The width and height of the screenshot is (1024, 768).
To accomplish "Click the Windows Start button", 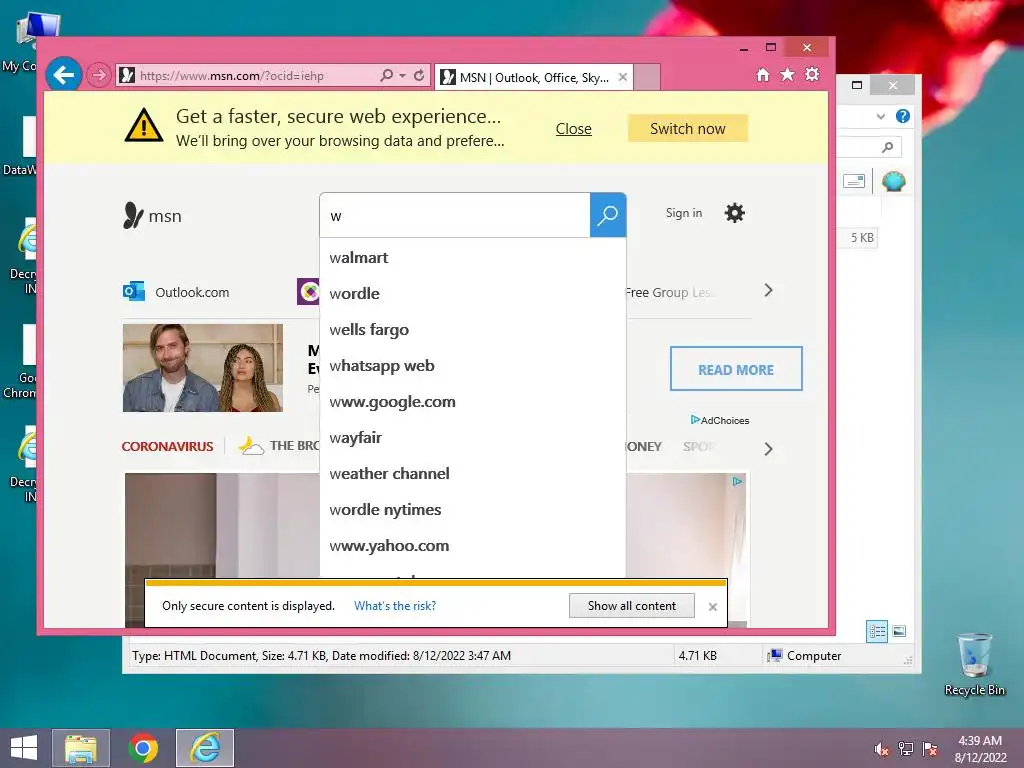I will coord(24,748).
